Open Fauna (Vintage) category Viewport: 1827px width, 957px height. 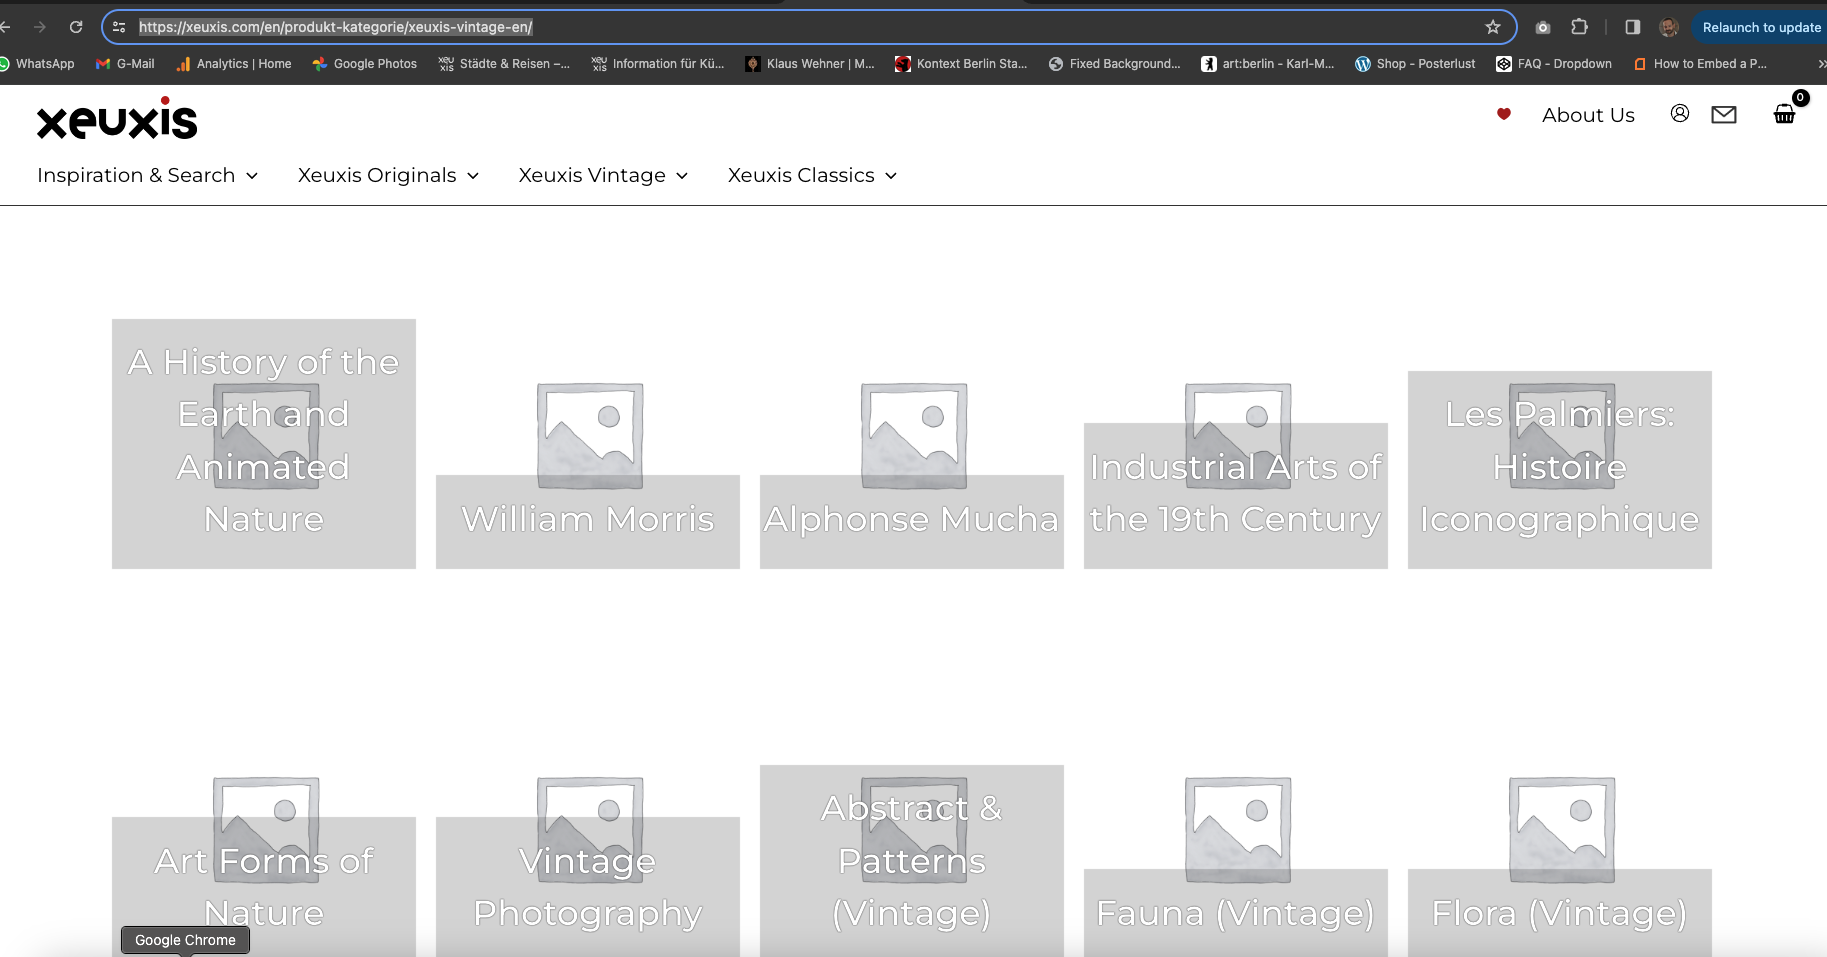[x=1236, y=912]
